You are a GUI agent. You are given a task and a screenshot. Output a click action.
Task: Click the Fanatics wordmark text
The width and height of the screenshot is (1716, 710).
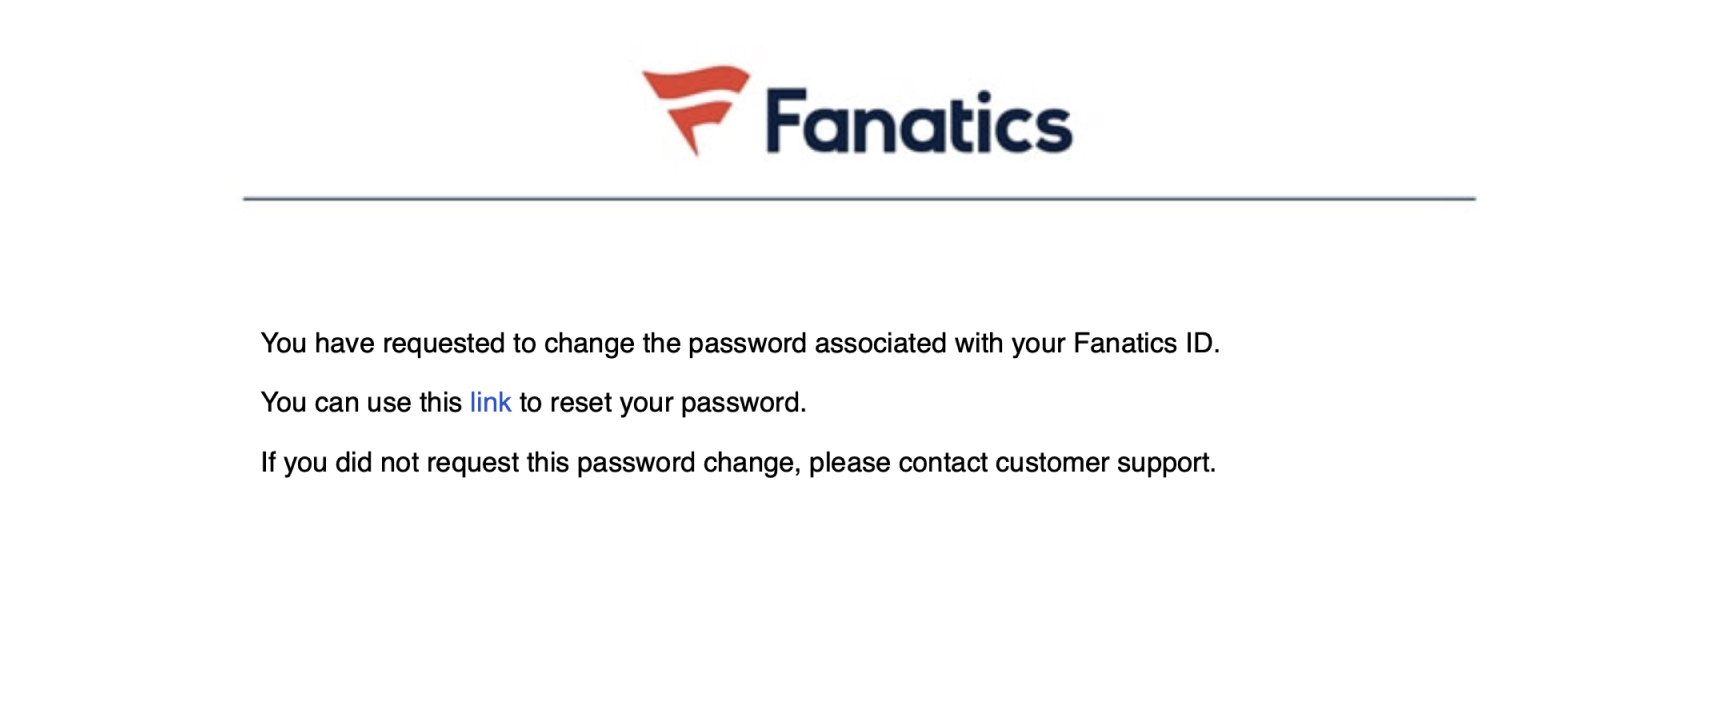919,122
